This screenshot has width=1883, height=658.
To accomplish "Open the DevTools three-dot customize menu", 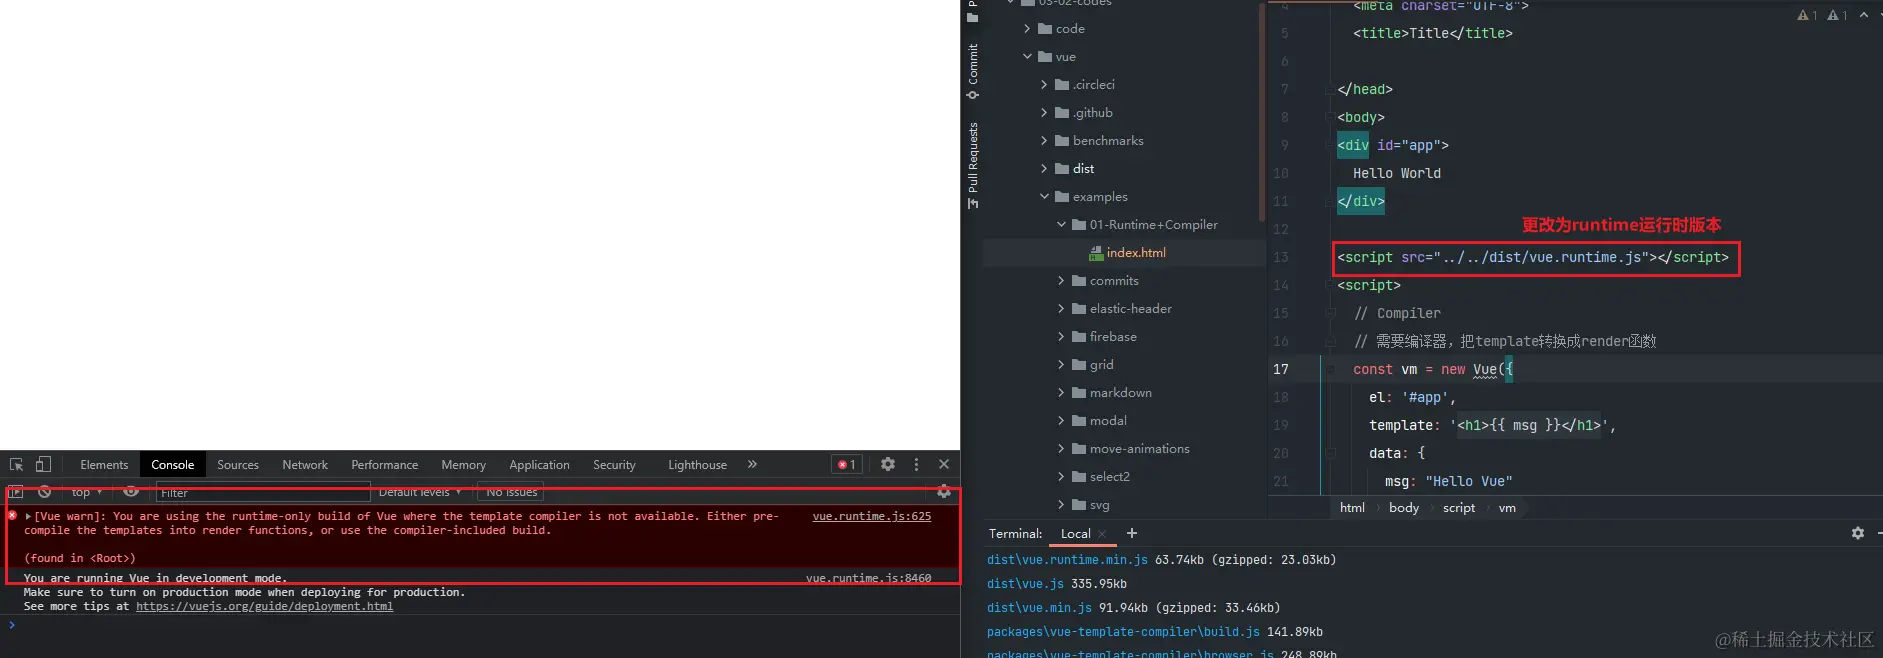I will point(916,464).
